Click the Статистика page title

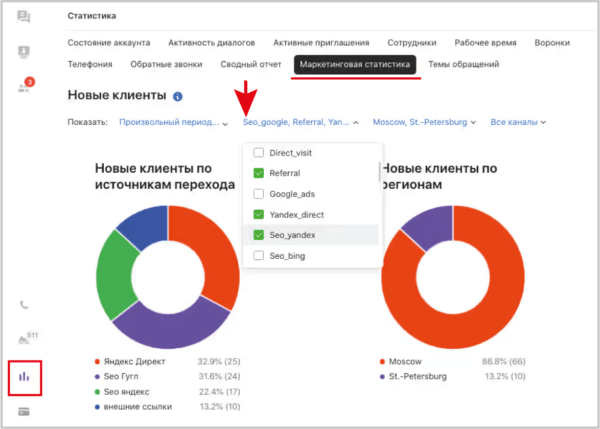tap(92, 16)
